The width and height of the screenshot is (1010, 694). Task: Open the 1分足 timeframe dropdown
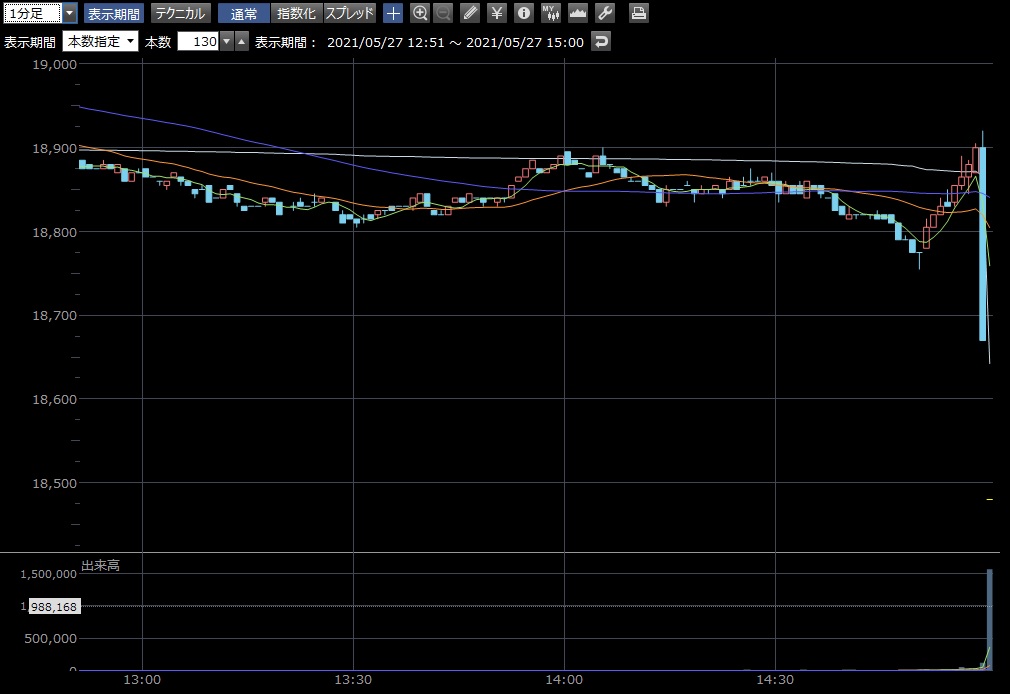point(69,13)
